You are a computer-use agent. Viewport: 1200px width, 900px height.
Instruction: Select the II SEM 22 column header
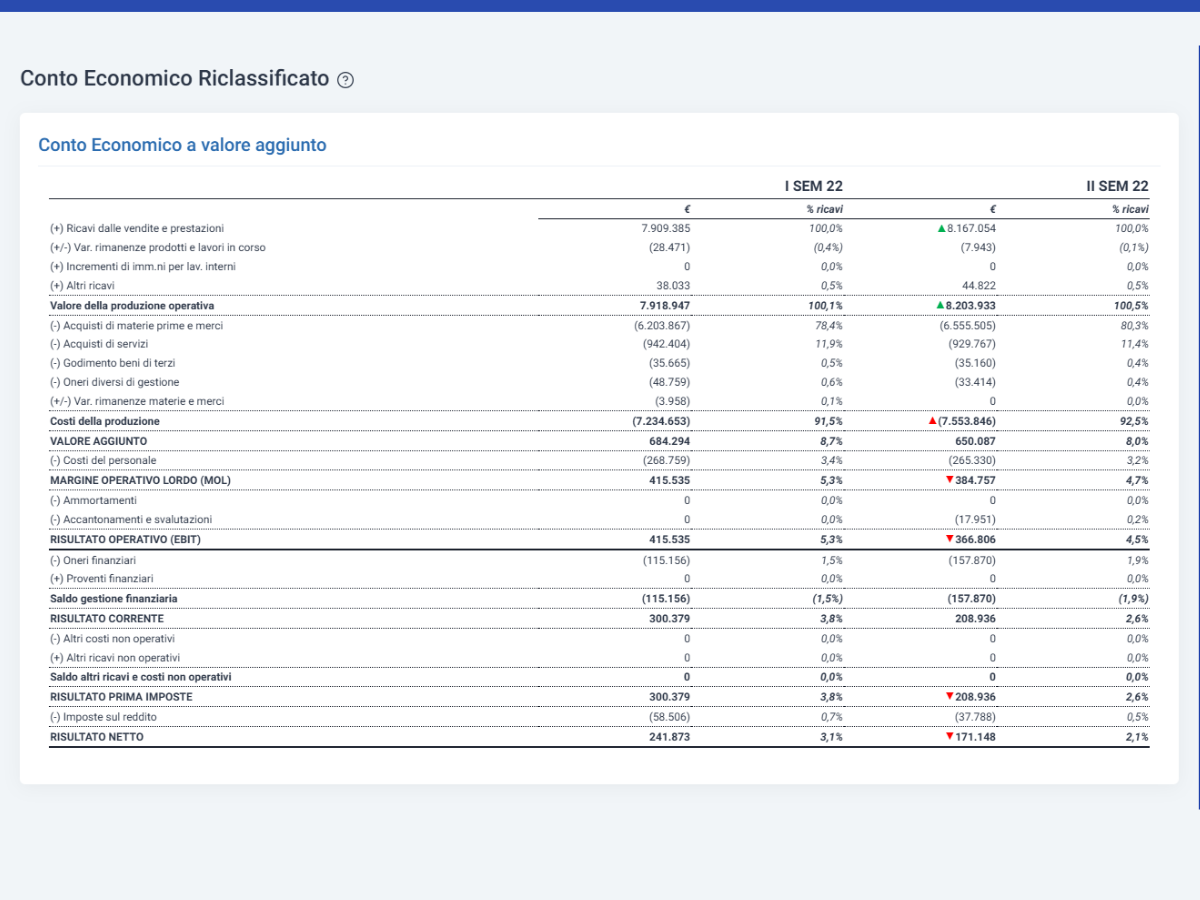pyautogui.click(x=1117, y=186)
